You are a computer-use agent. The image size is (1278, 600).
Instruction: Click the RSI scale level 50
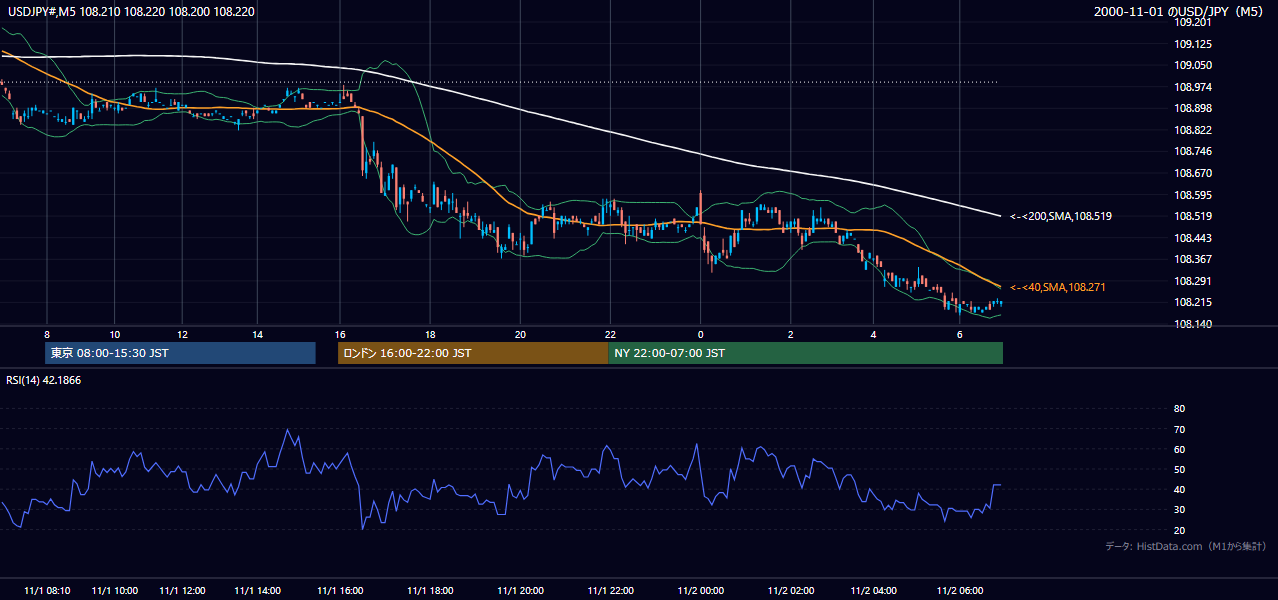[1179, 469]
